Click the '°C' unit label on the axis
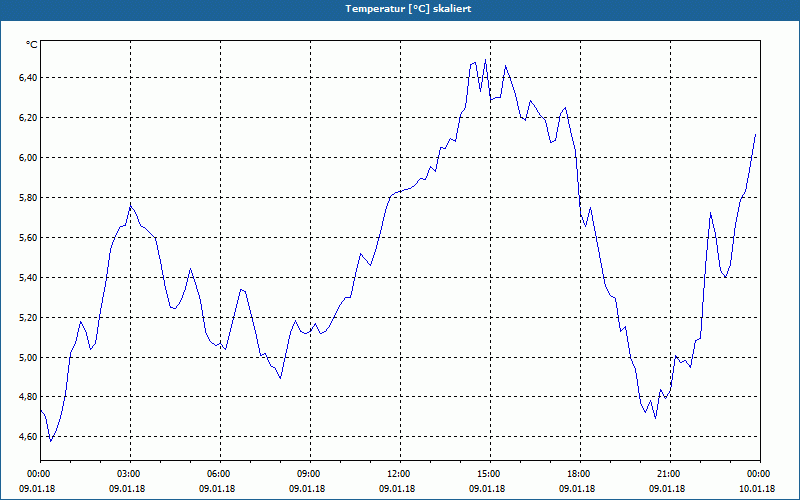 pyautogui.click(x=32, y=45)
